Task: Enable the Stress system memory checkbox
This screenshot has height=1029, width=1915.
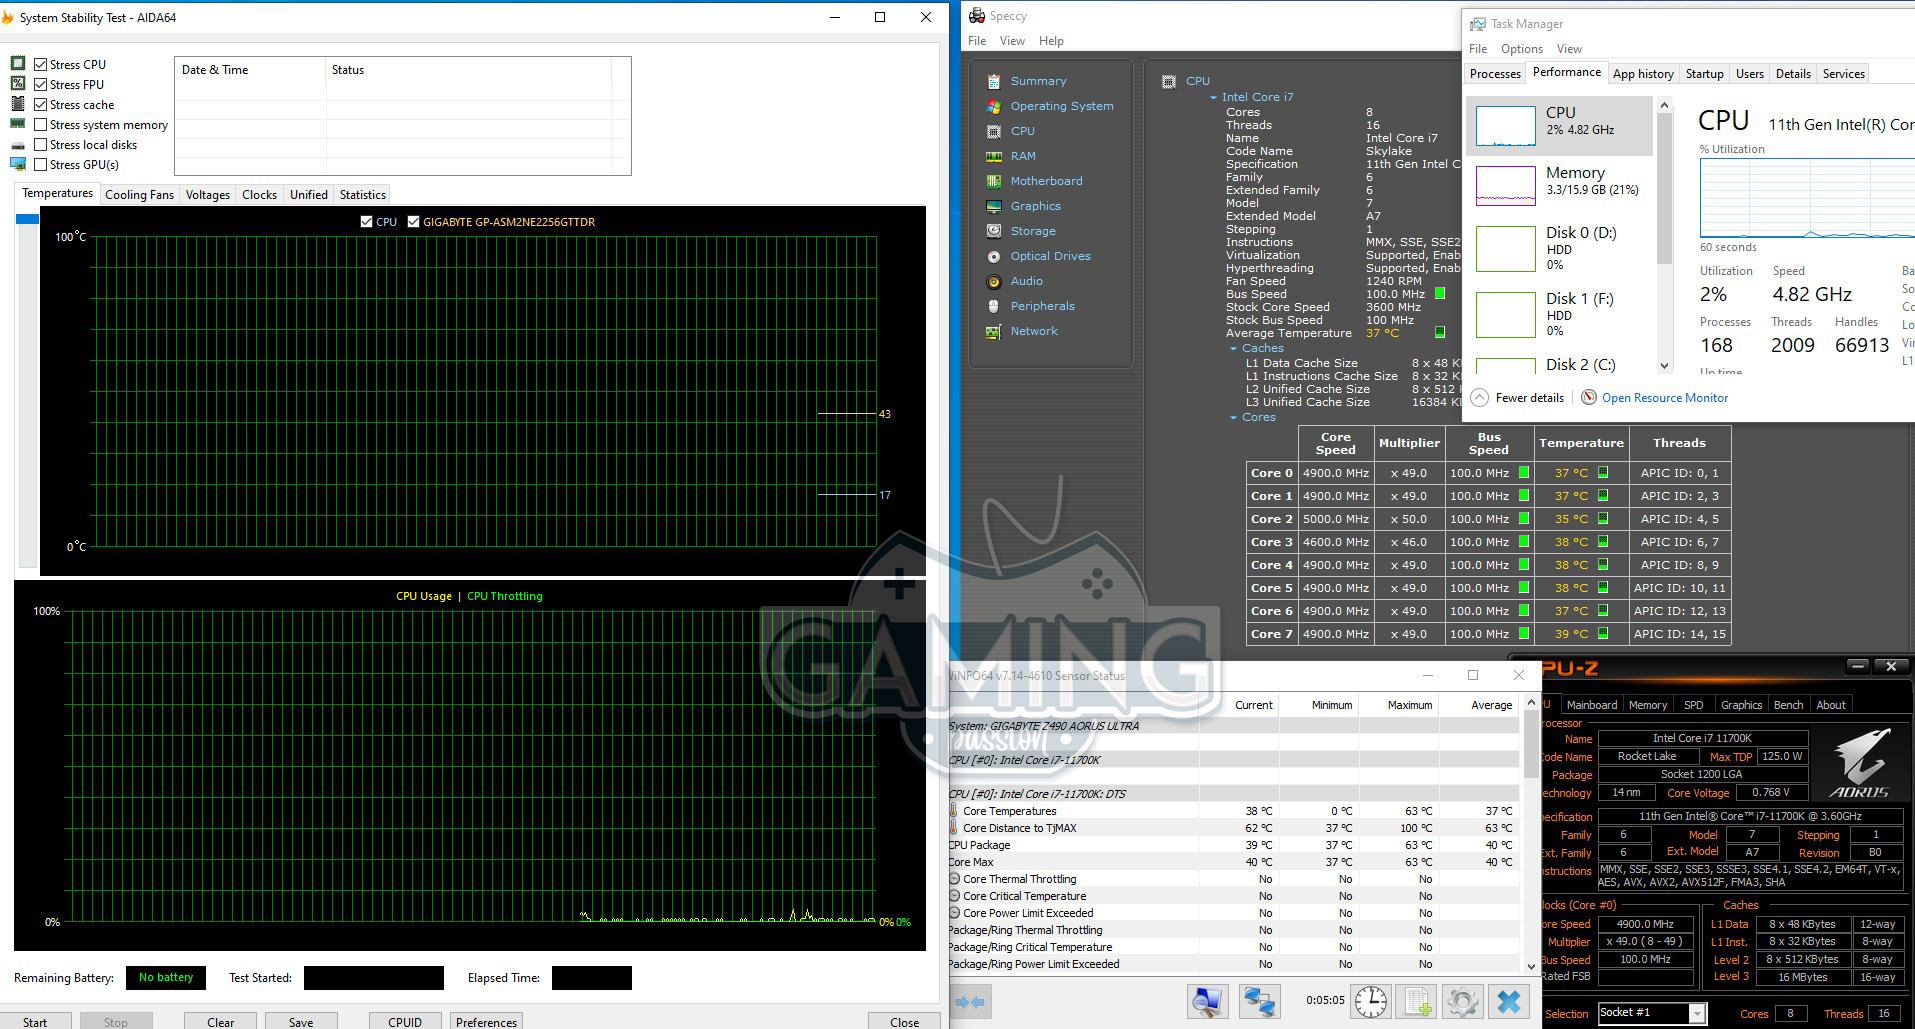Action: [x=41, y=125]
